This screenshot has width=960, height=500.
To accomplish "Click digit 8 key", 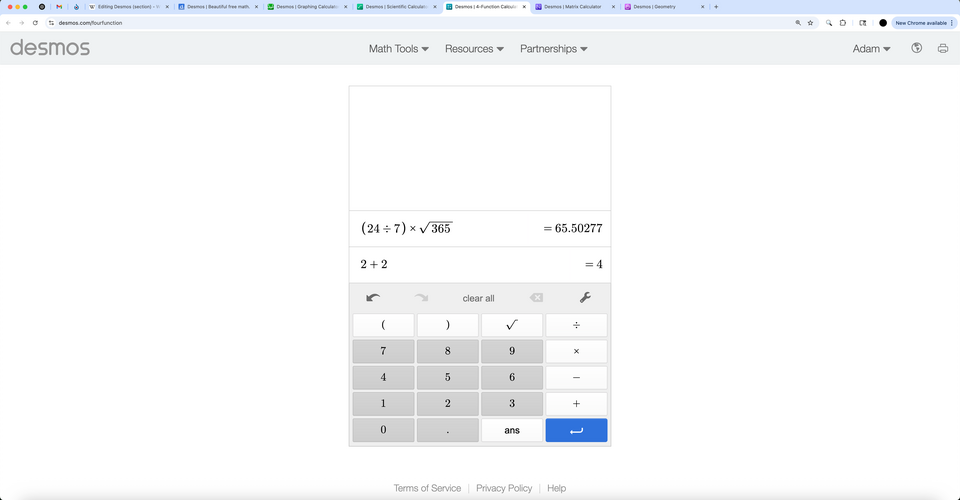I will pos(448,351).
